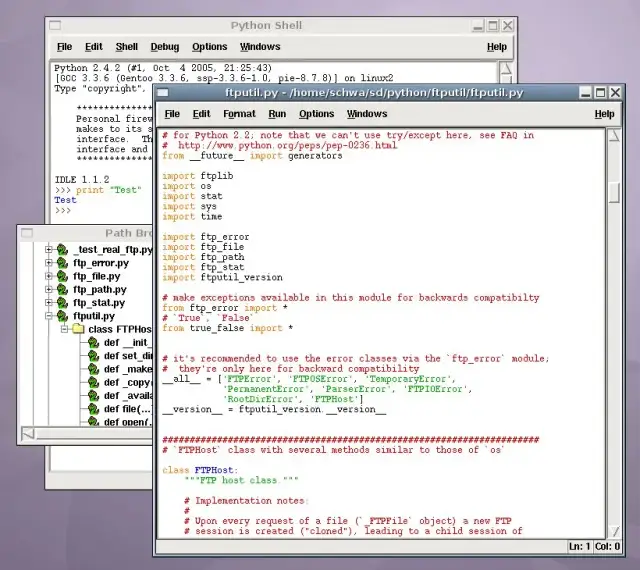The height and width of the screenshot is (570, 640).
Task: Open the Debug menu in Python Shell
Action: [165, 47]
